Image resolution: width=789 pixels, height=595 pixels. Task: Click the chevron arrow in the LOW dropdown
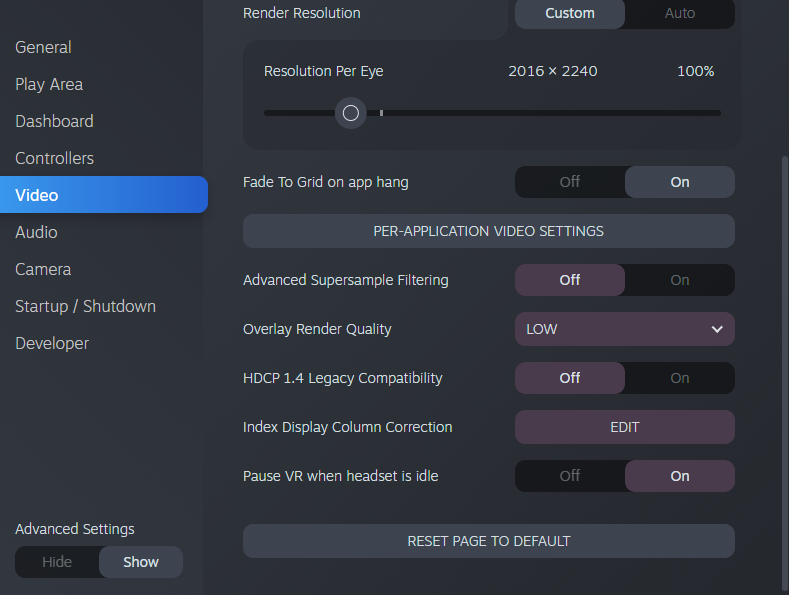click(717, 329)
